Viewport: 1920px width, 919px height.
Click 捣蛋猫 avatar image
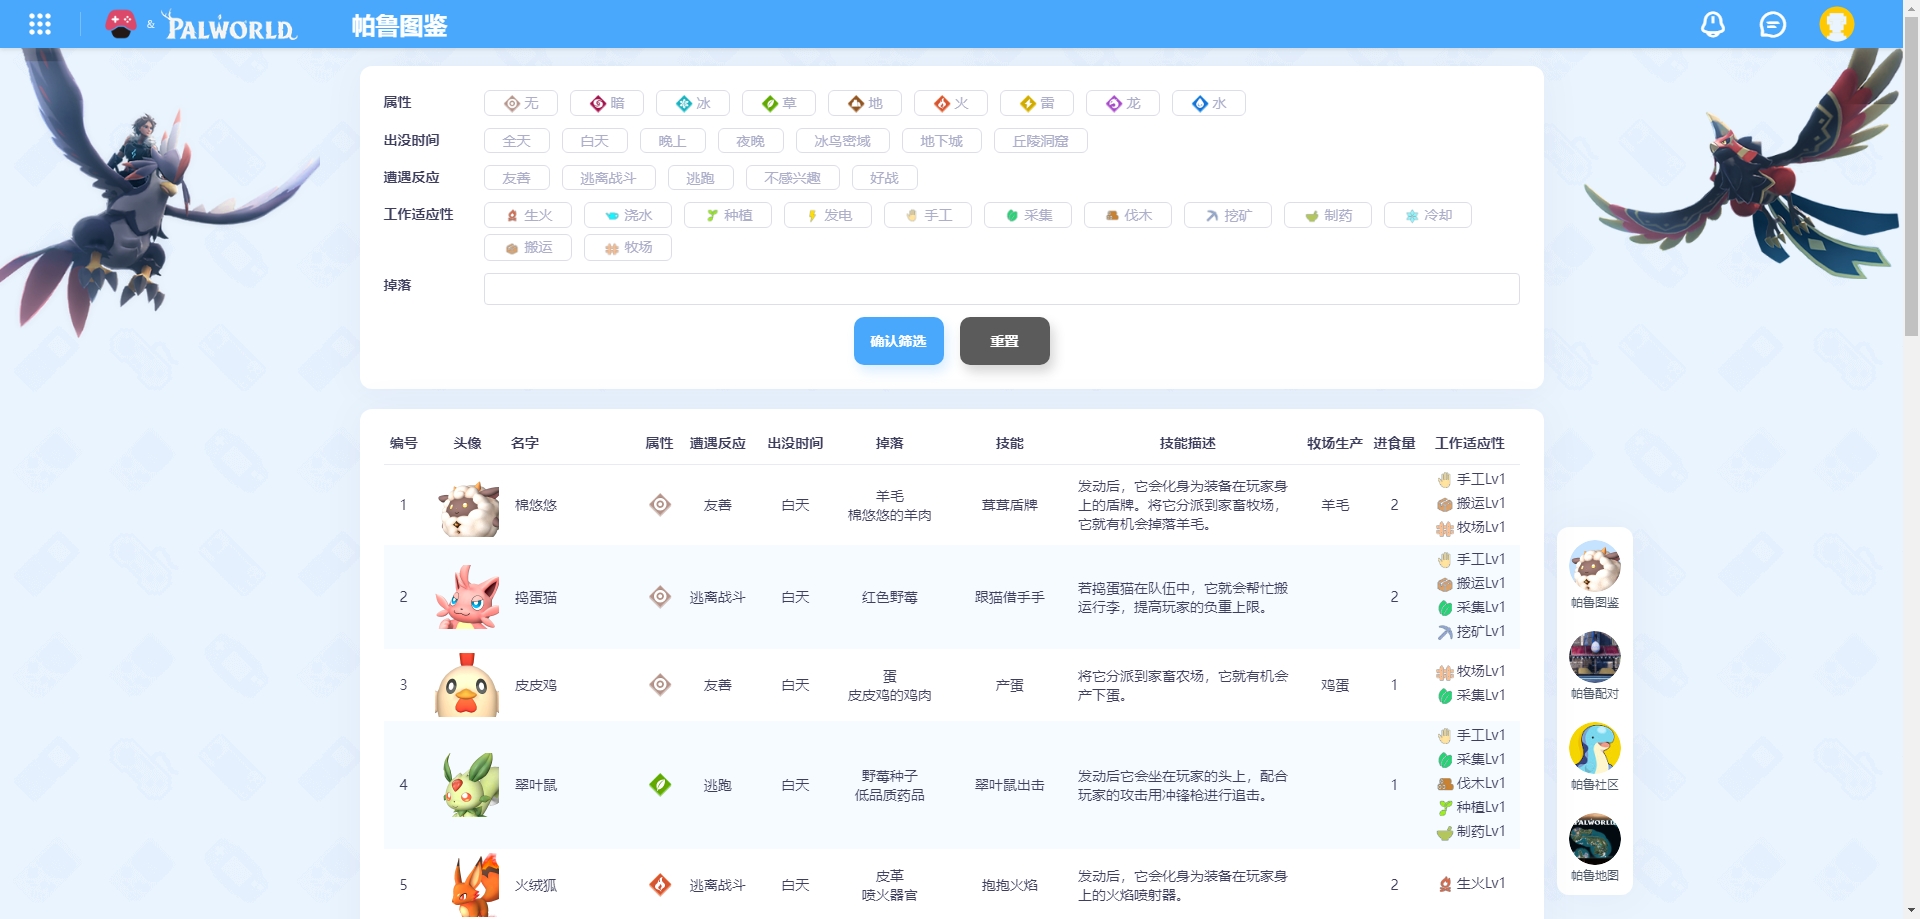468,597
